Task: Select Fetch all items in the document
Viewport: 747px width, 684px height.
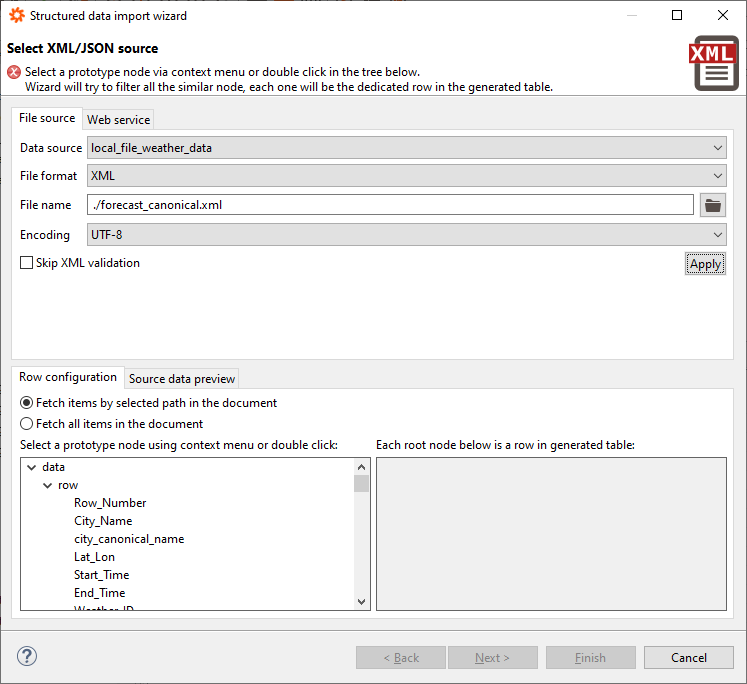Action: pyautogui.click(x=27, y=424)
